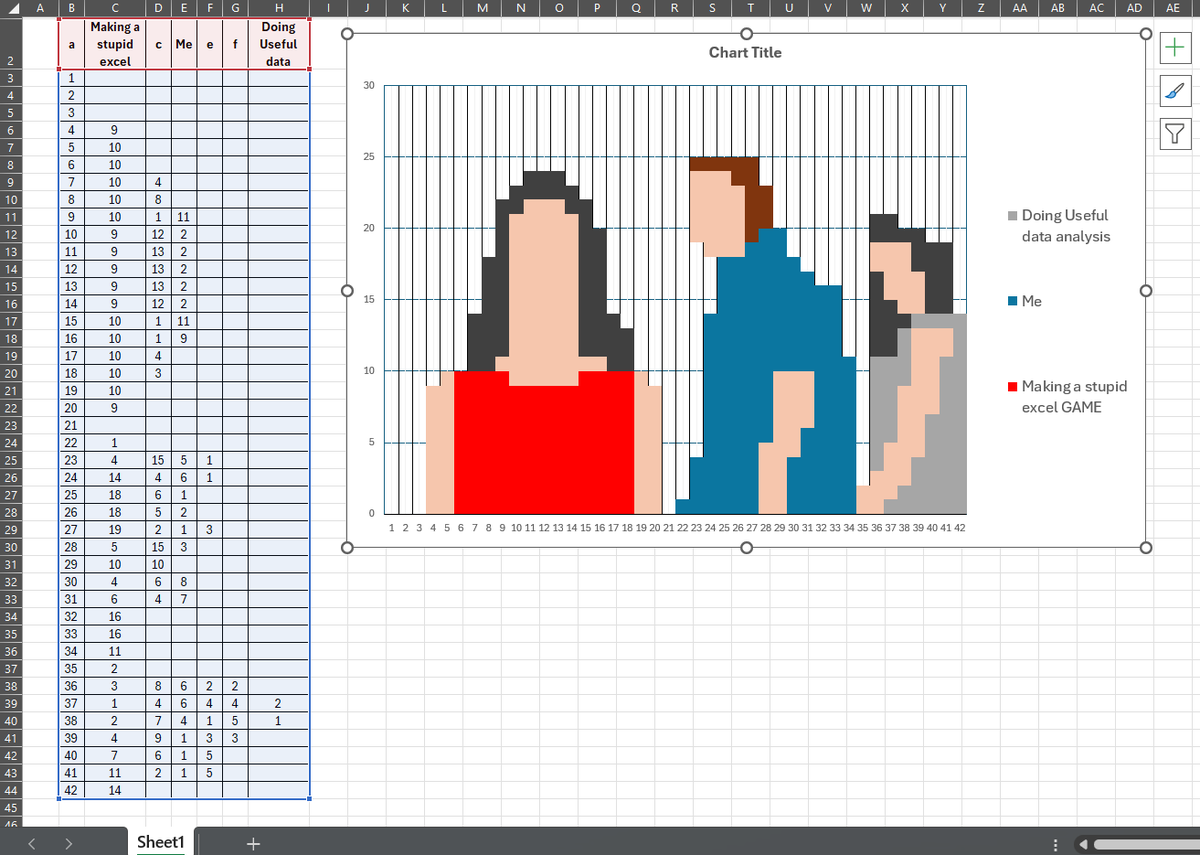
Task: Select the column T header
Action: pyautogui.click(x=750, y=8)
